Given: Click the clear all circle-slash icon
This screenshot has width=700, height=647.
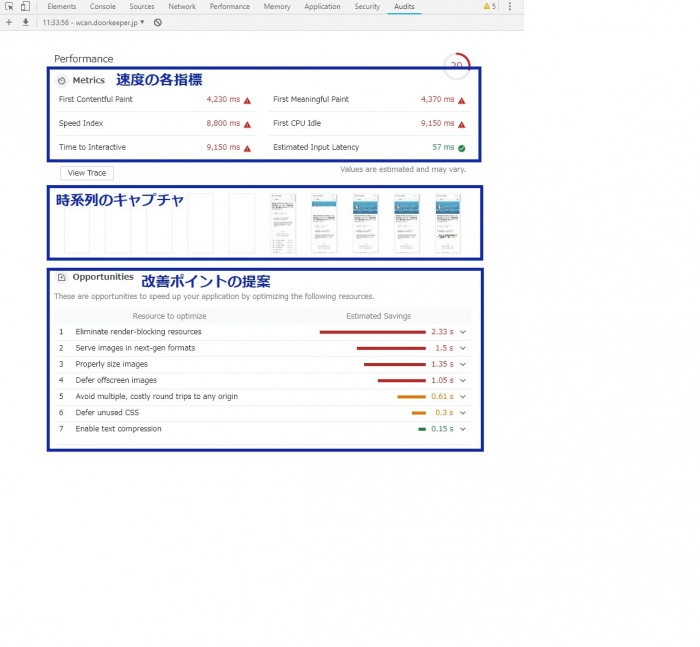Looking at the screenshot, I should [158, 21].
